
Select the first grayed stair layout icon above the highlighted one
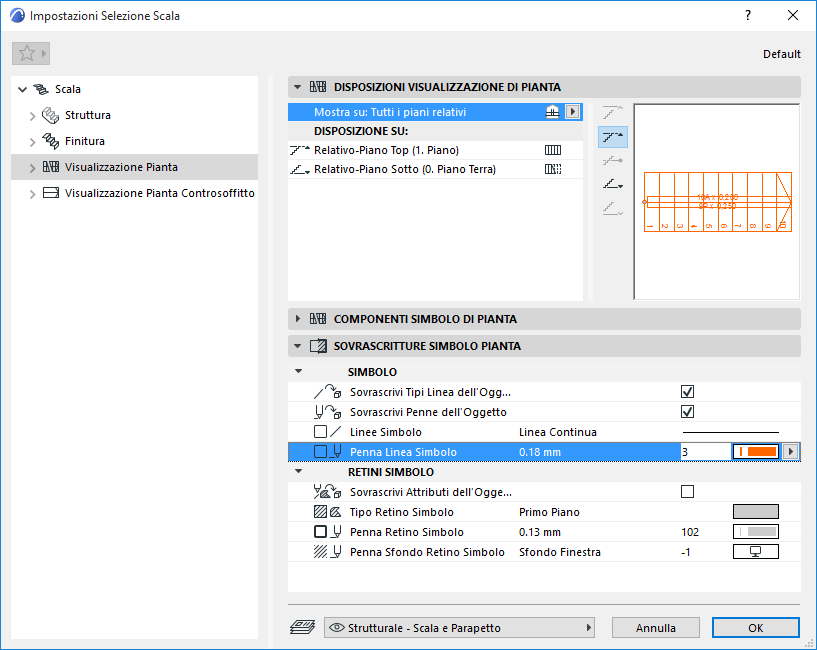(x=613, y=112)
